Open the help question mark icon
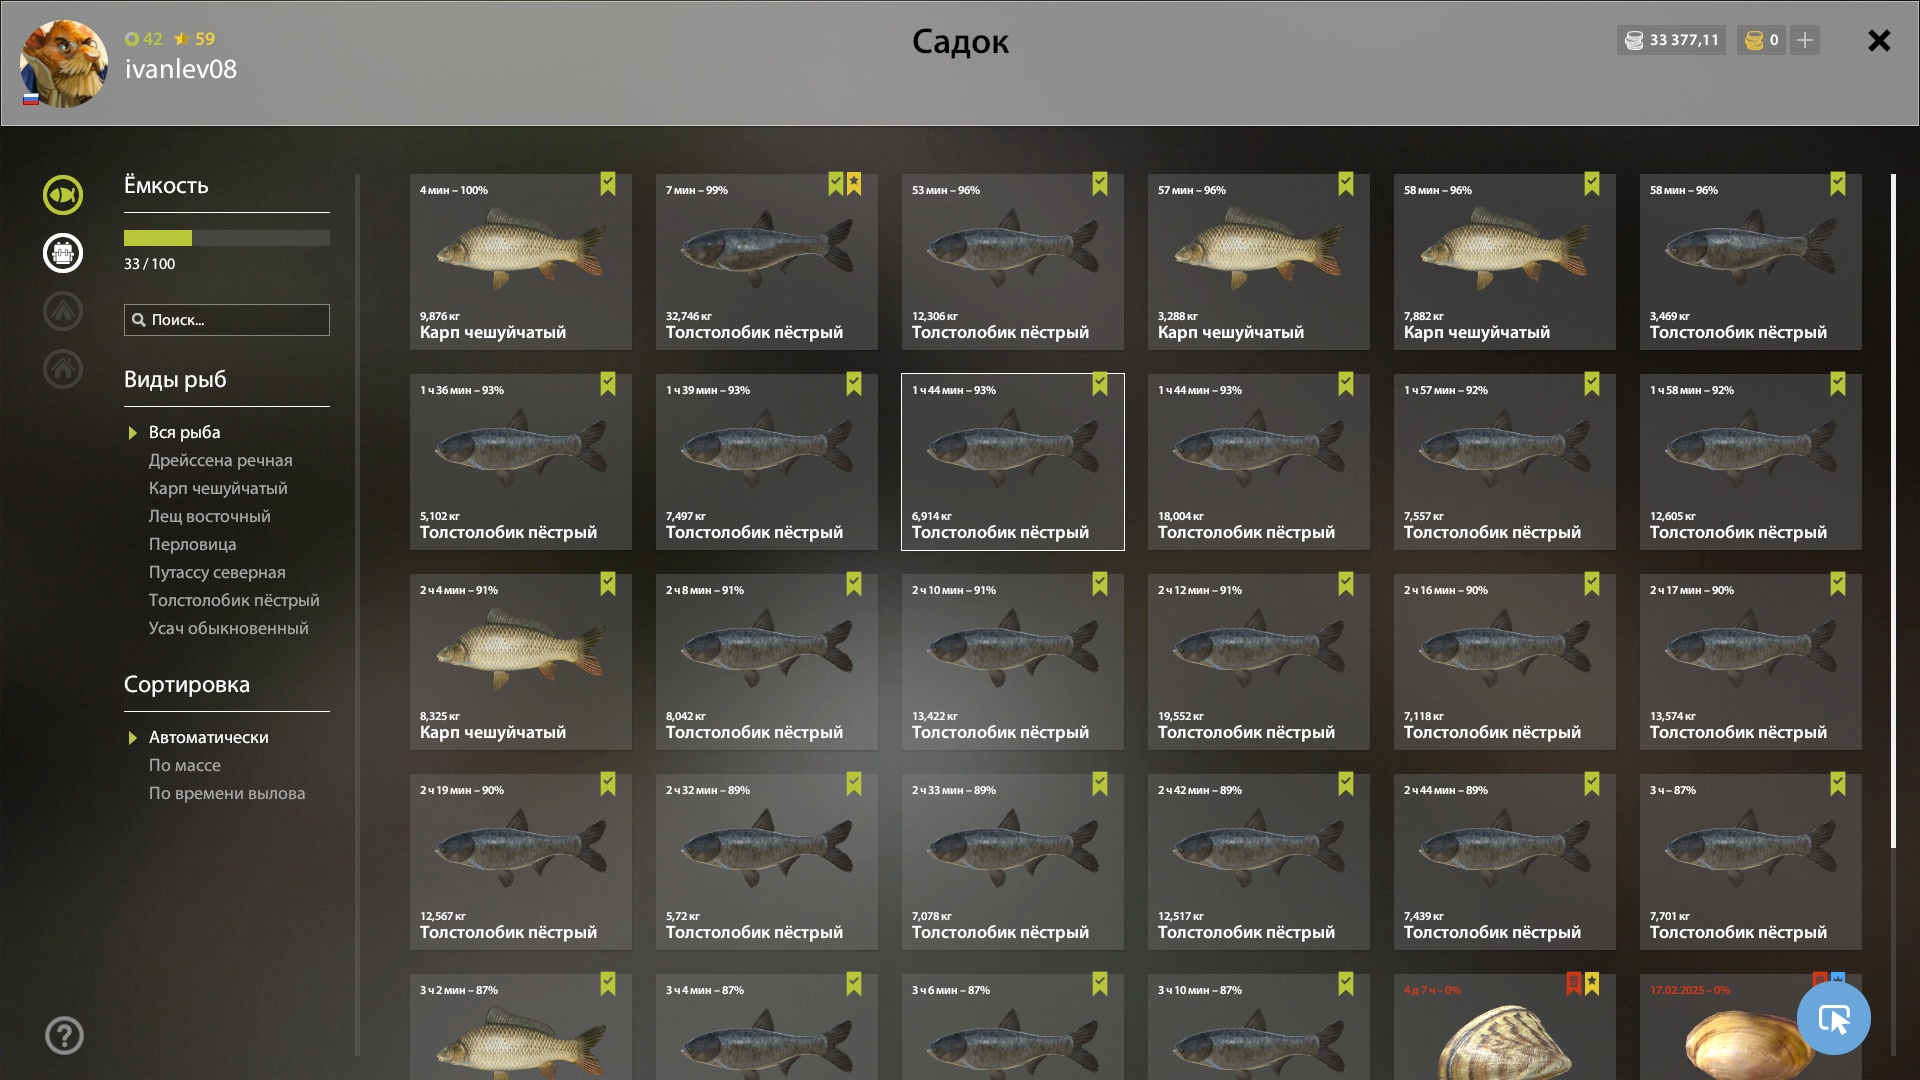The height and width of the screenshot is (1080, 1920). click(x=64, y=1035)
